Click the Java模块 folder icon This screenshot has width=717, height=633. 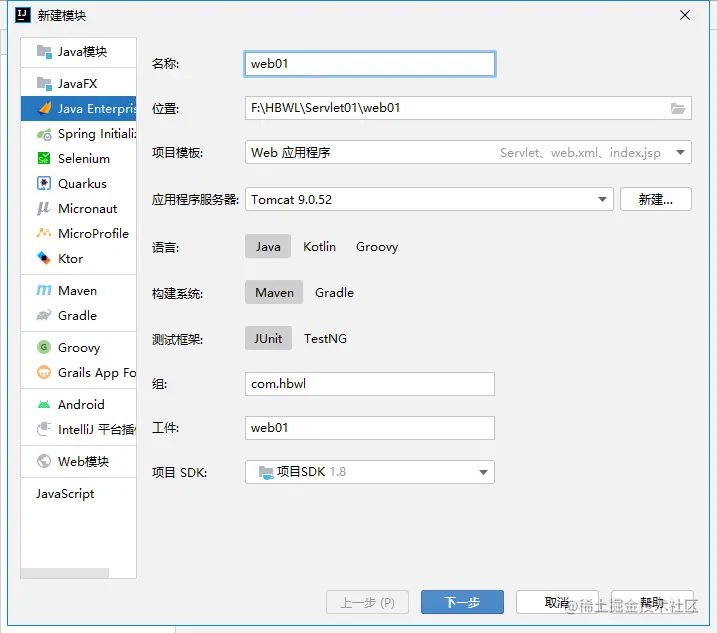44,52
